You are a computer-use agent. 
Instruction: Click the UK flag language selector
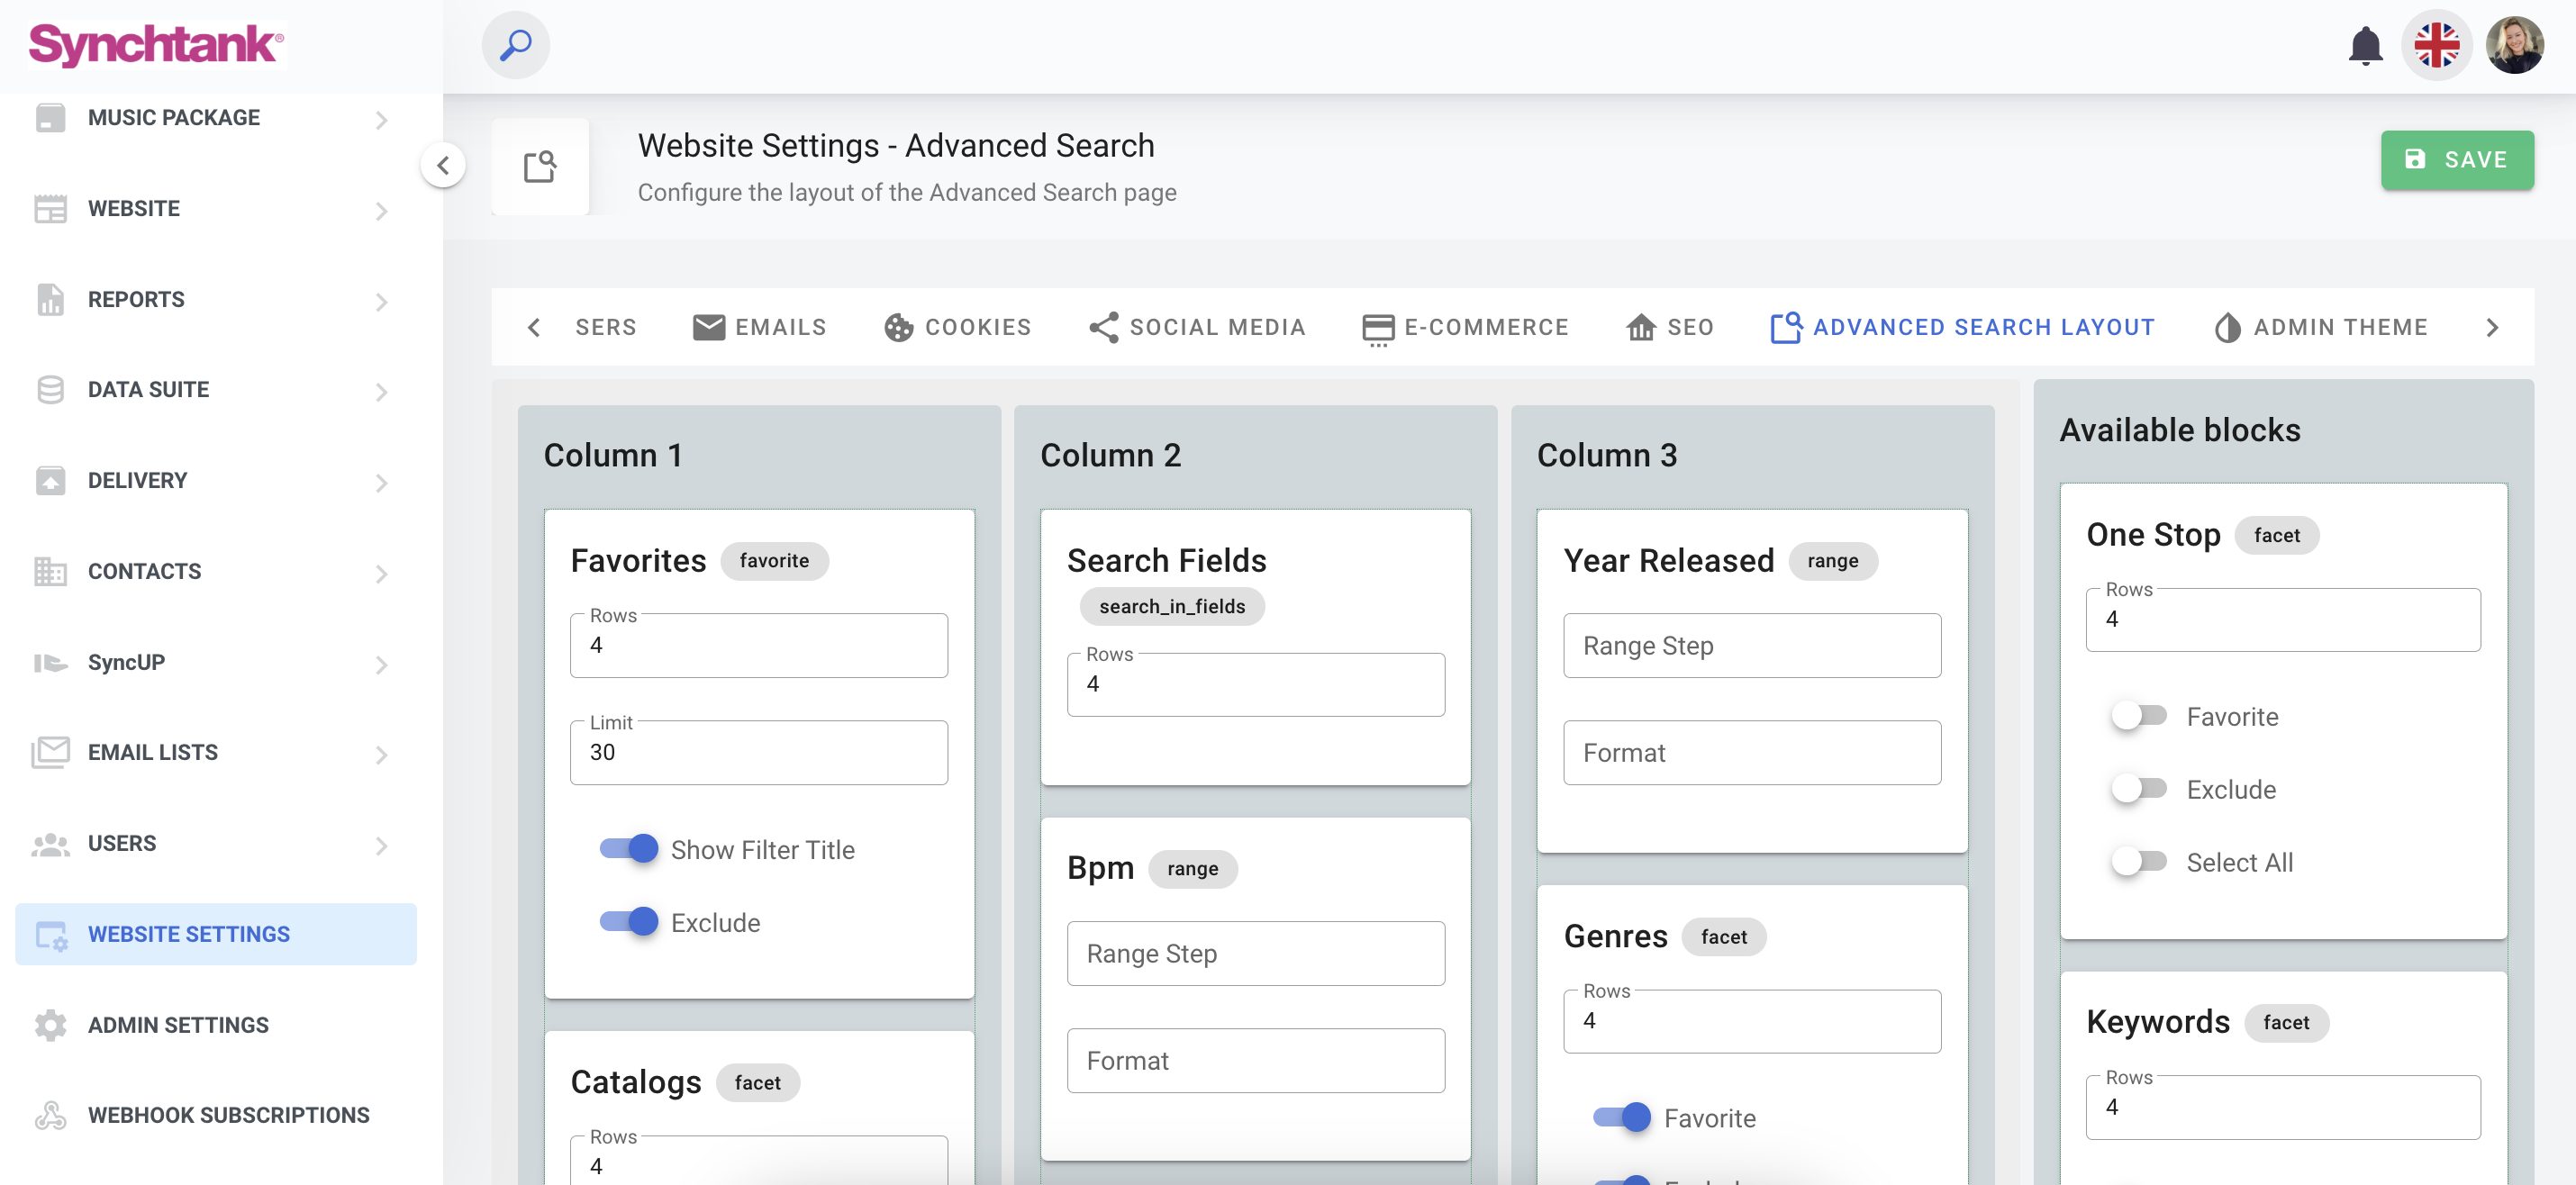(x=2436, y=46)
